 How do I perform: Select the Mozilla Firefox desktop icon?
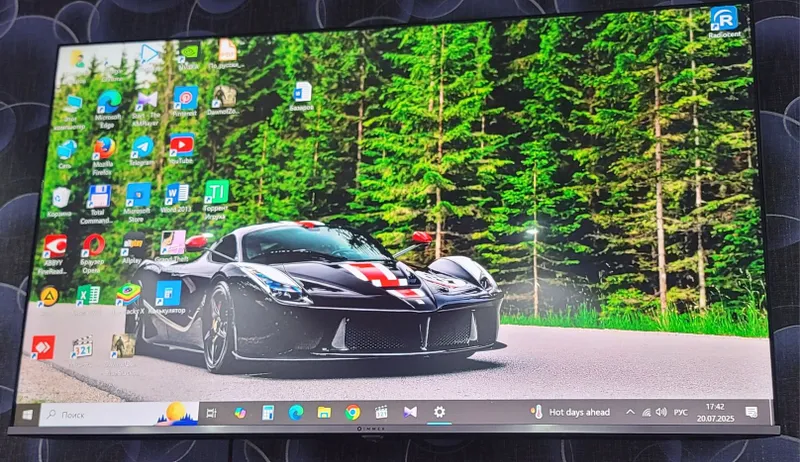tap(104, 148)
